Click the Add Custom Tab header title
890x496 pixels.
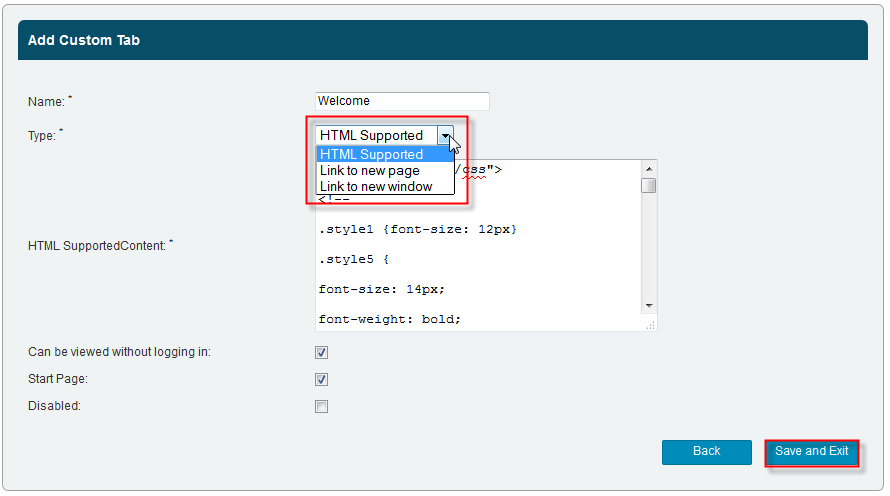(84, 41)
